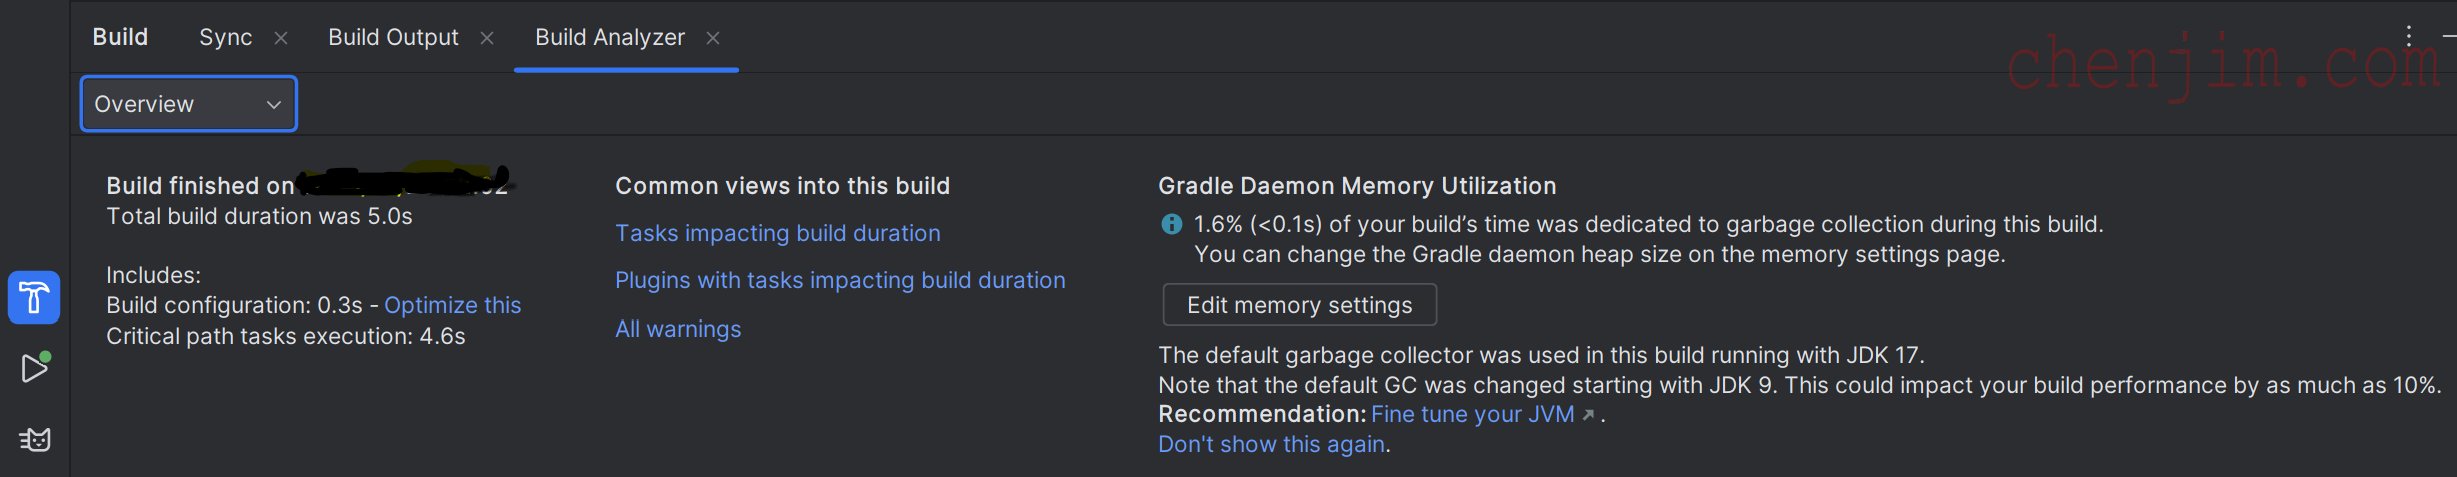Click the chevron arrow in Overview combo box
The height and width of the screenshot is (477, 2457).
point(273,104)
